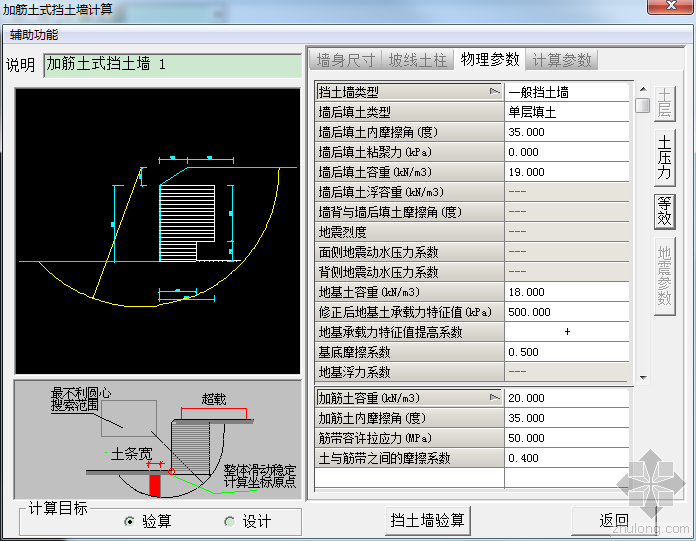Switch to the 计算参数 tab

point(562,60)
